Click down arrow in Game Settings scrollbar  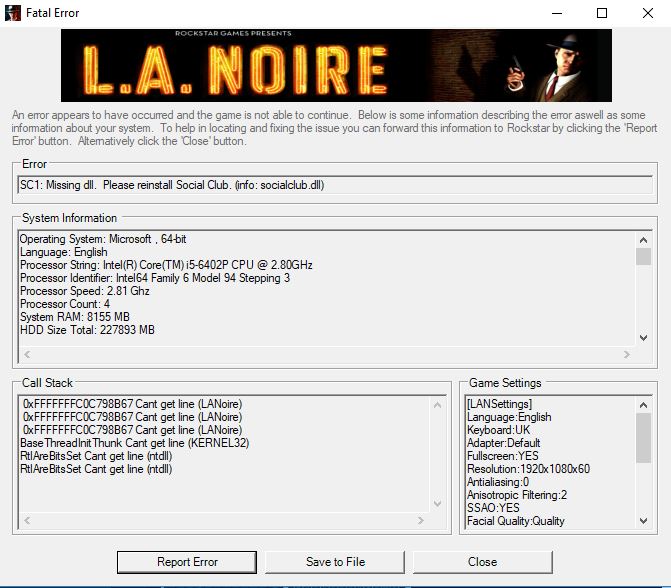click(643, 521)
